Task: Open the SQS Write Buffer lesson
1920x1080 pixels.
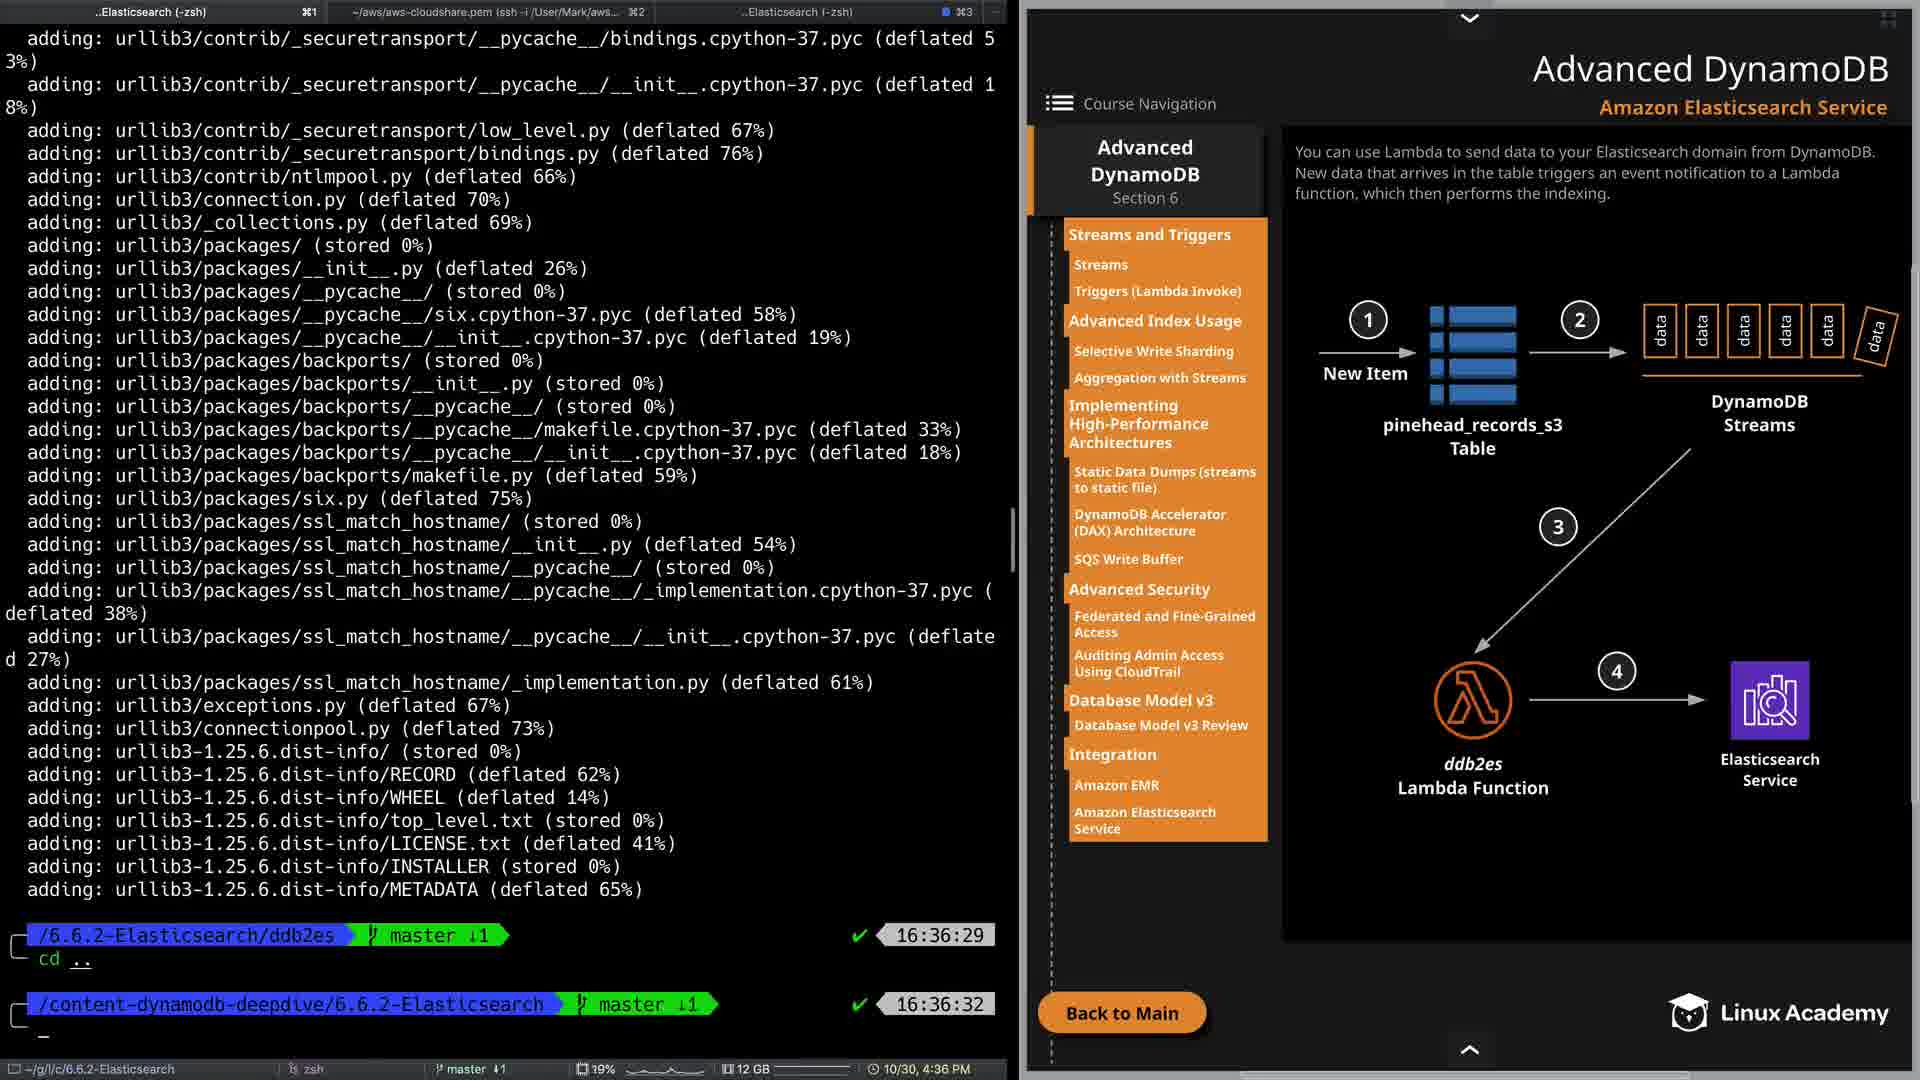Action: [x=1128, y=559]
